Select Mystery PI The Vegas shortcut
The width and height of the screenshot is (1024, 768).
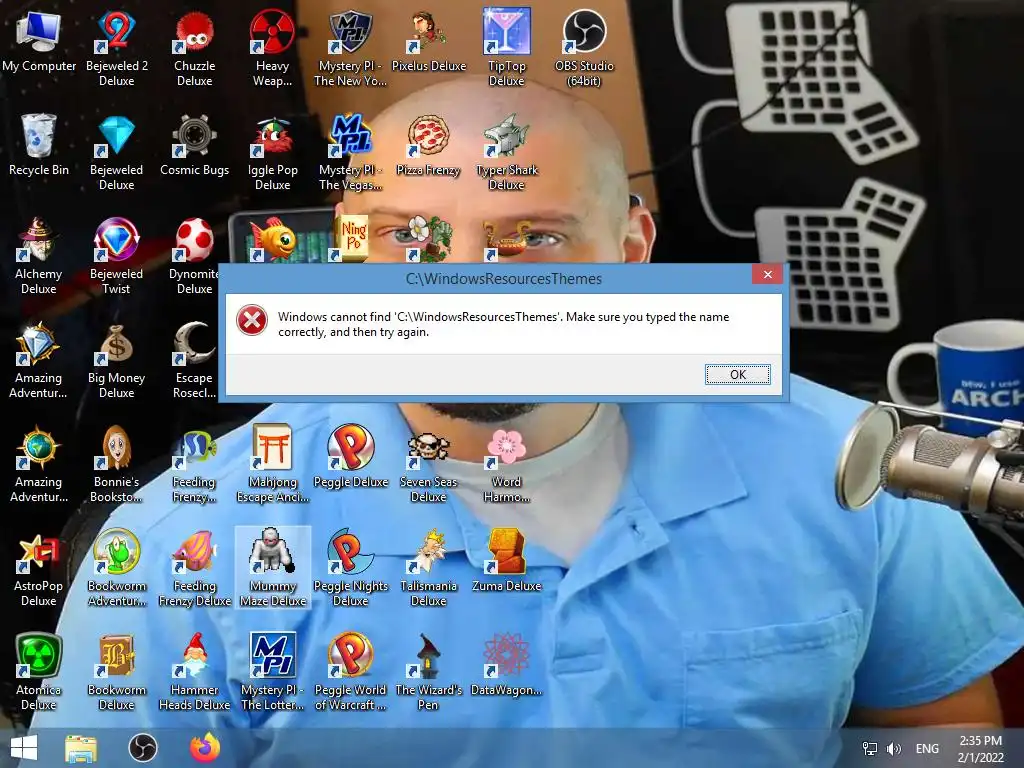coord(351,152)
